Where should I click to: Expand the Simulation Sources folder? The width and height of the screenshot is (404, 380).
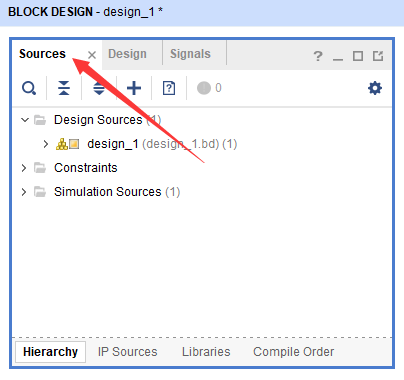(x=24, y=192)
